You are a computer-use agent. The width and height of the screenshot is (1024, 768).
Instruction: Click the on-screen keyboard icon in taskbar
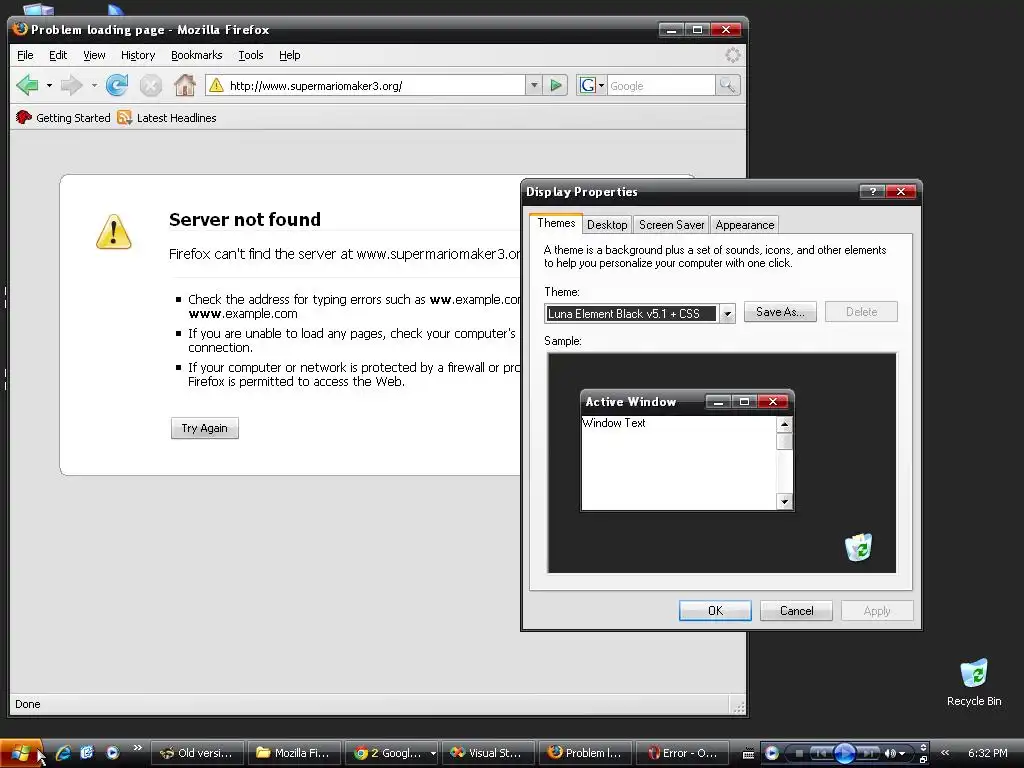point(748,753)
